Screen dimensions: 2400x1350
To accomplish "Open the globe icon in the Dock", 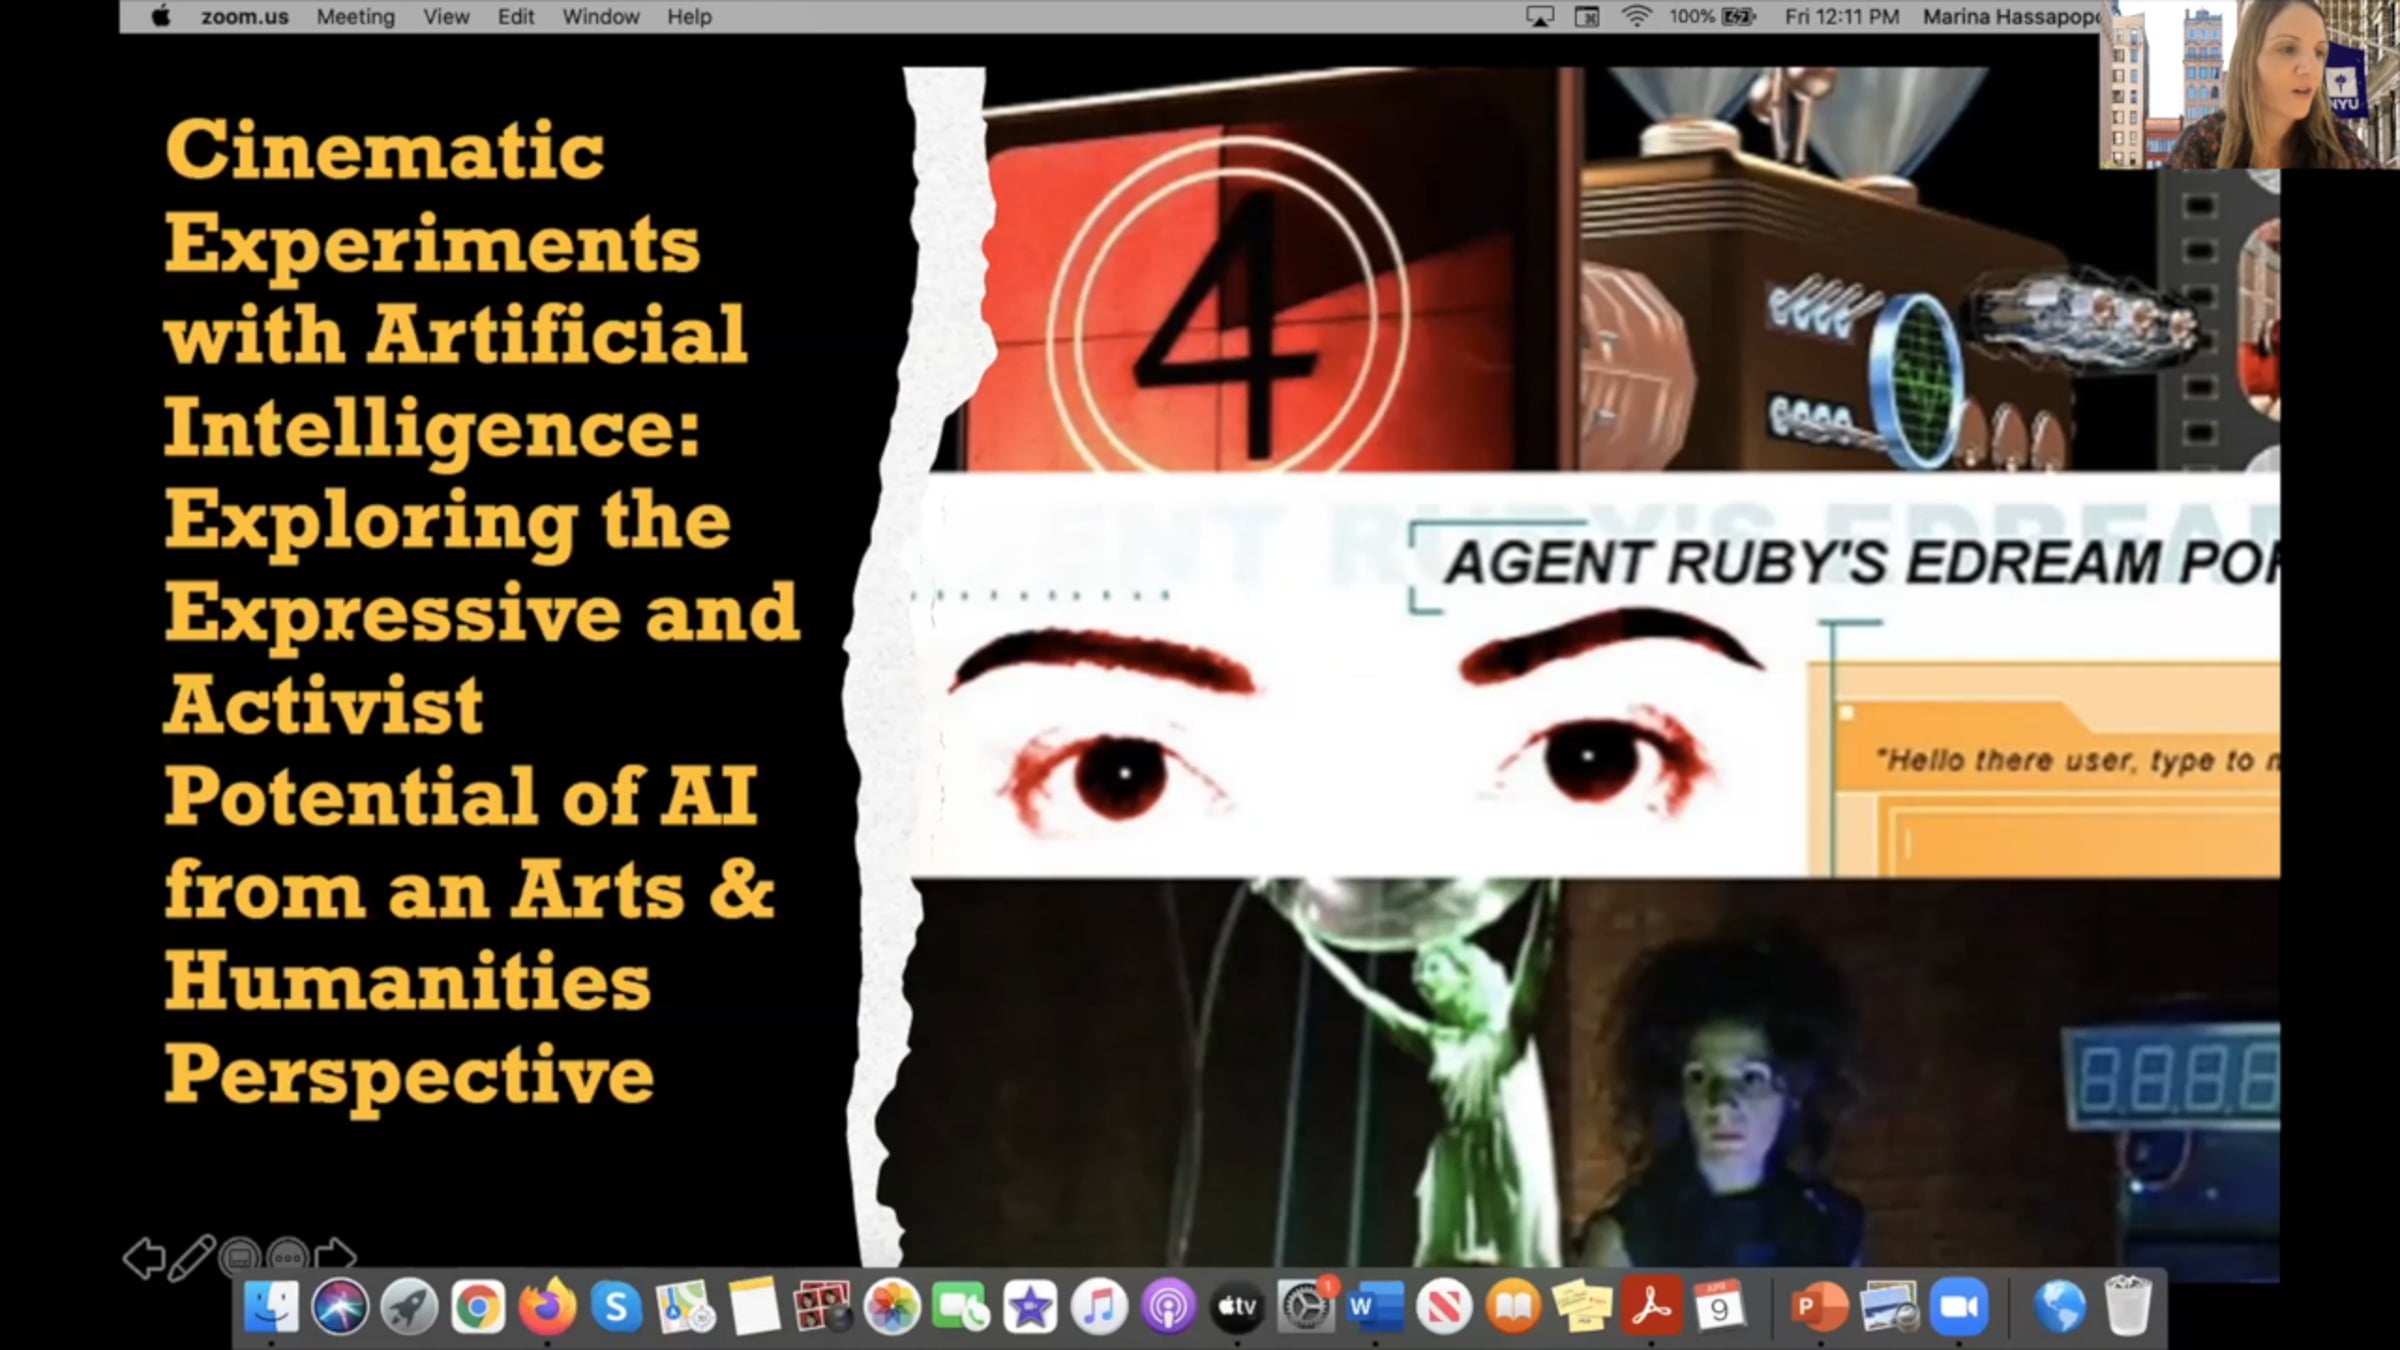I will tap(2058, 1307).
